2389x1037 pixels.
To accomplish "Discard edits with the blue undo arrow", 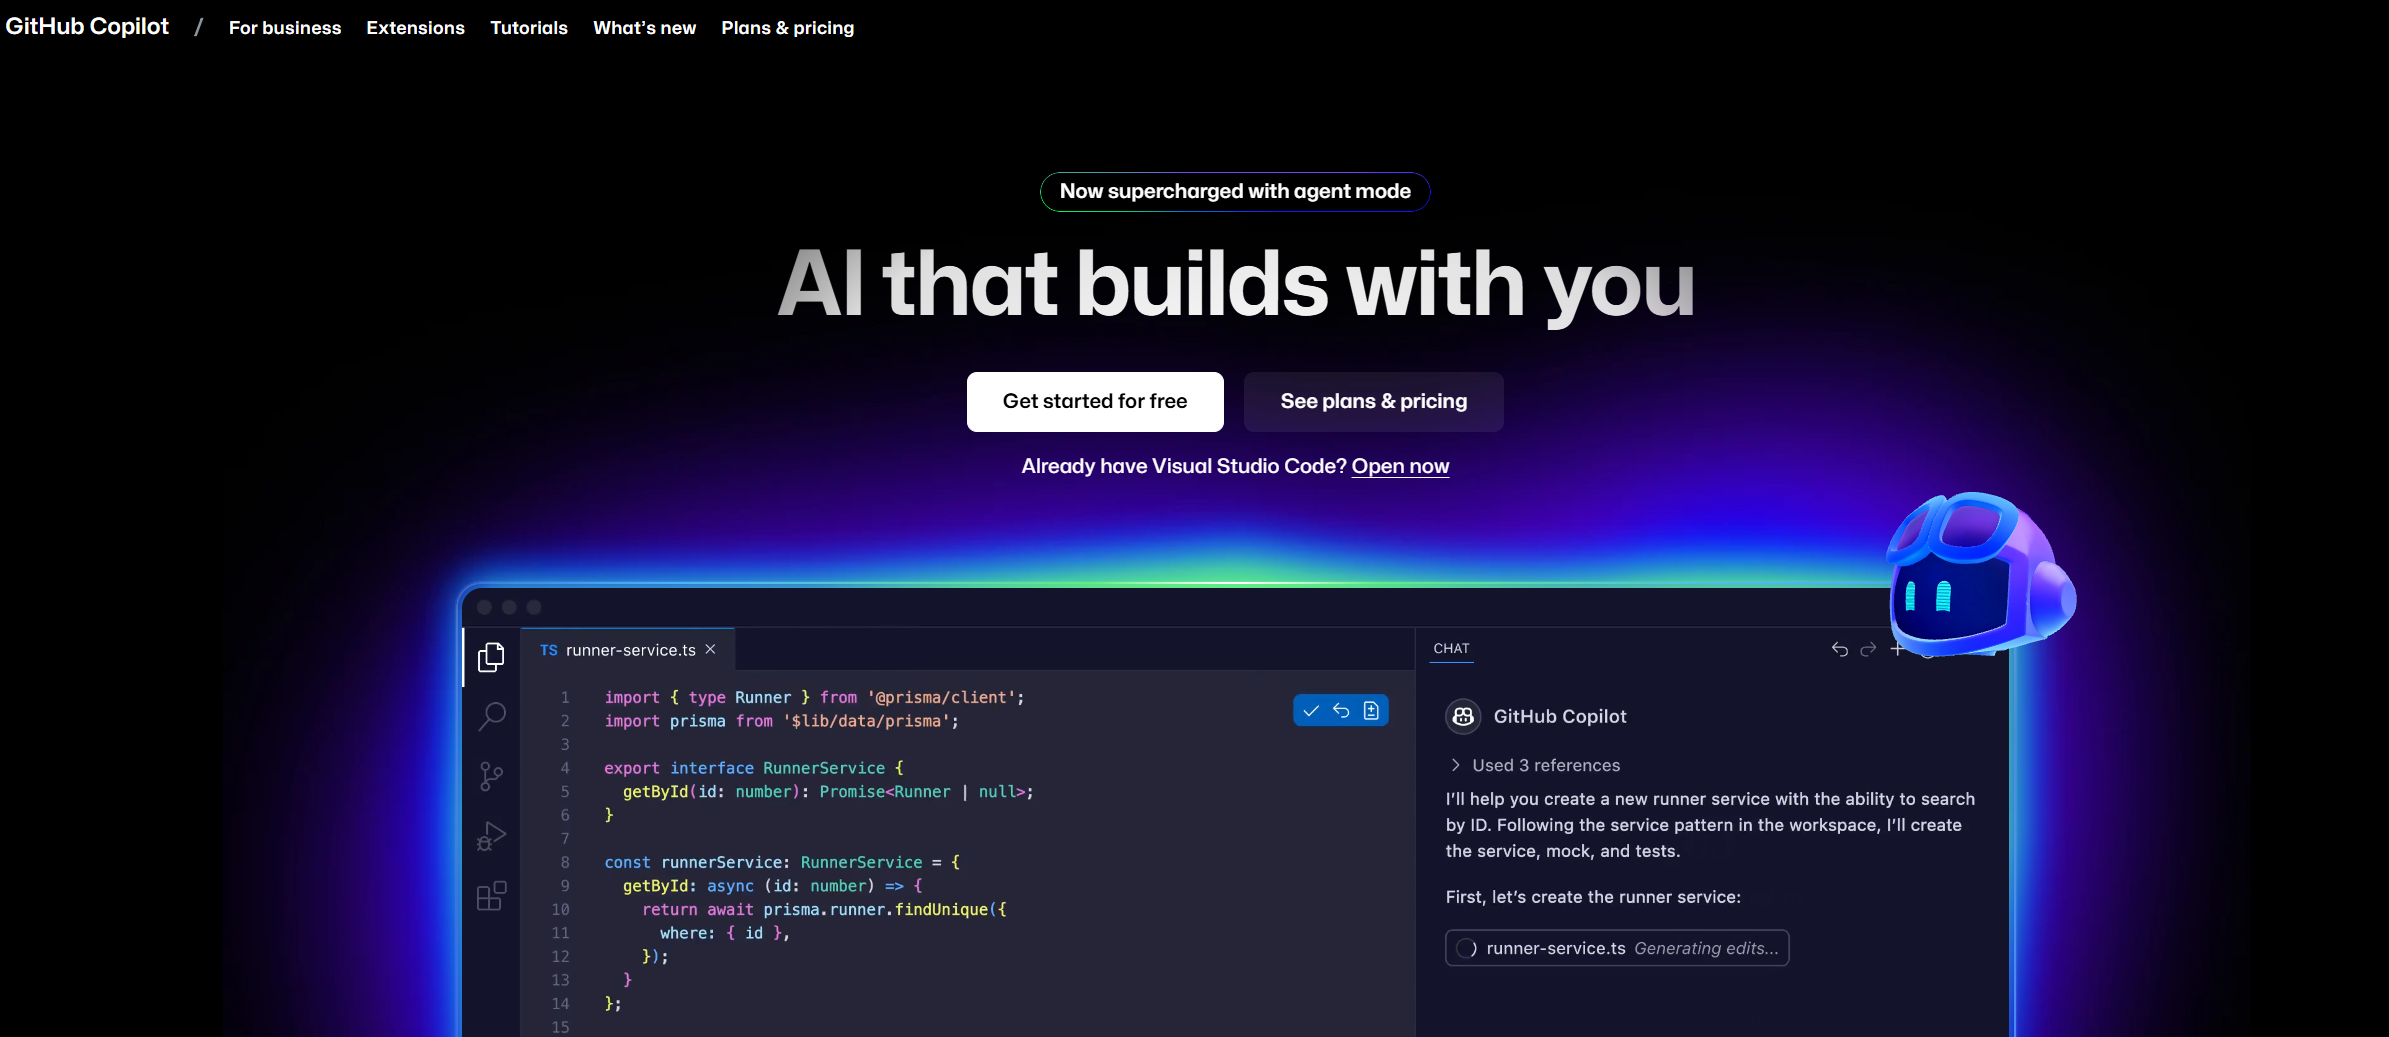I will [1341, 711].
